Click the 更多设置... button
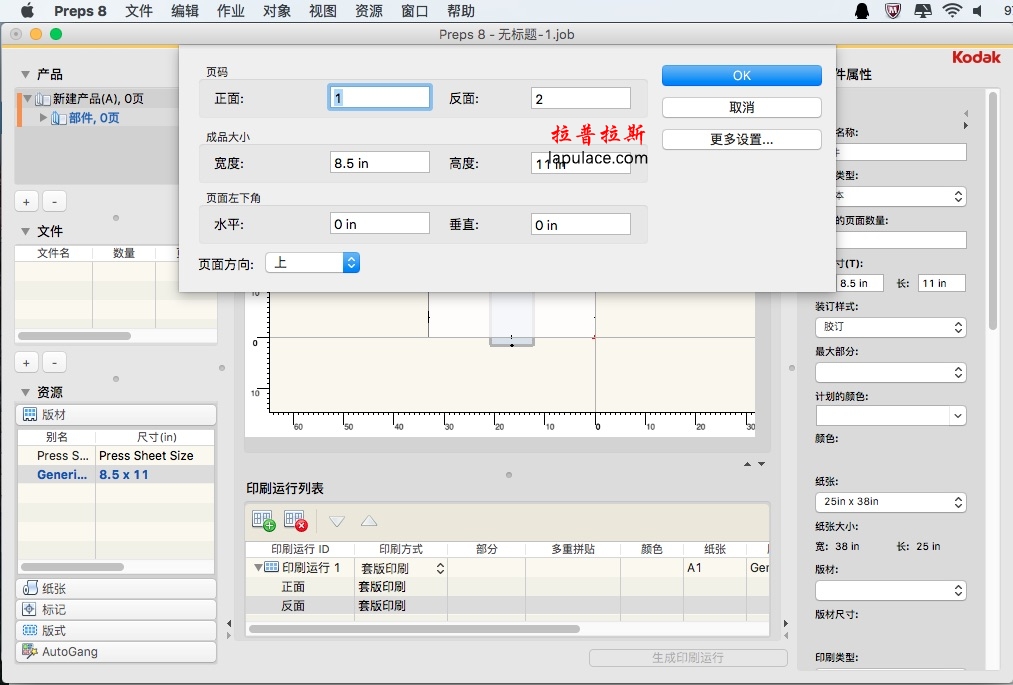The image size is (1013, 685). pyautogui.click(x=741, y=140)
